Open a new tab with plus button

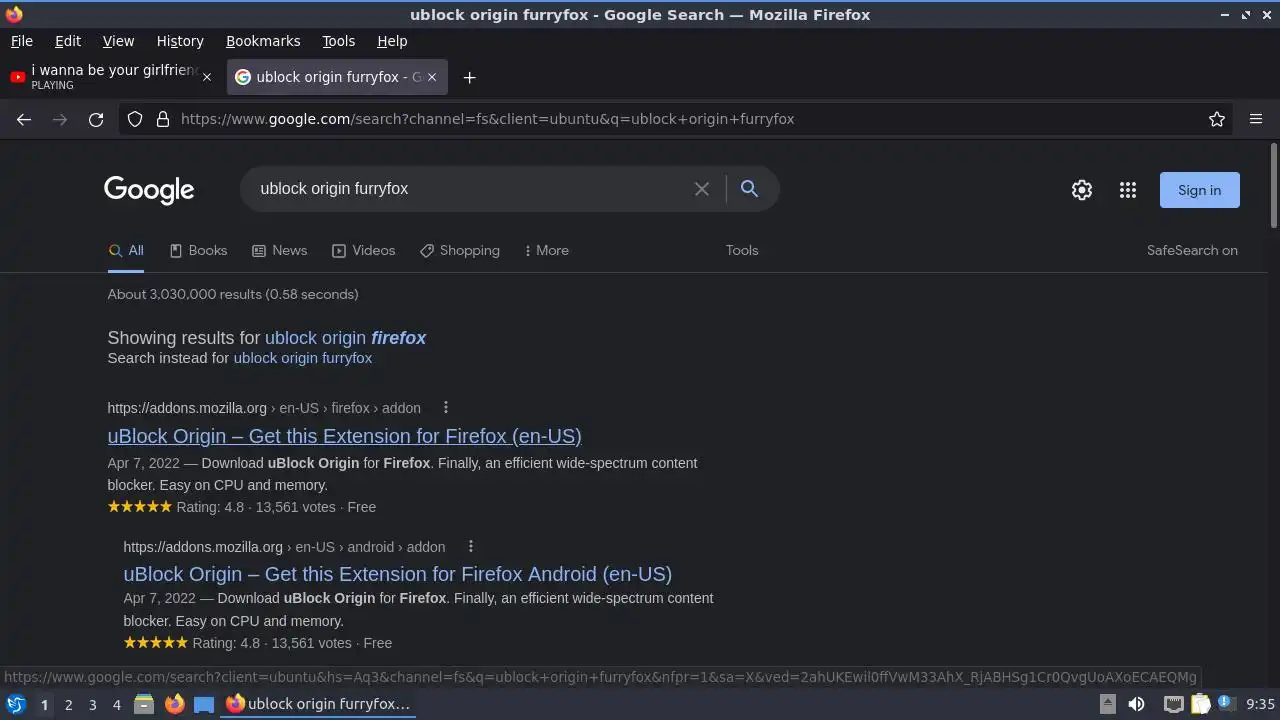pyautogui.click(x=469, y=77)
